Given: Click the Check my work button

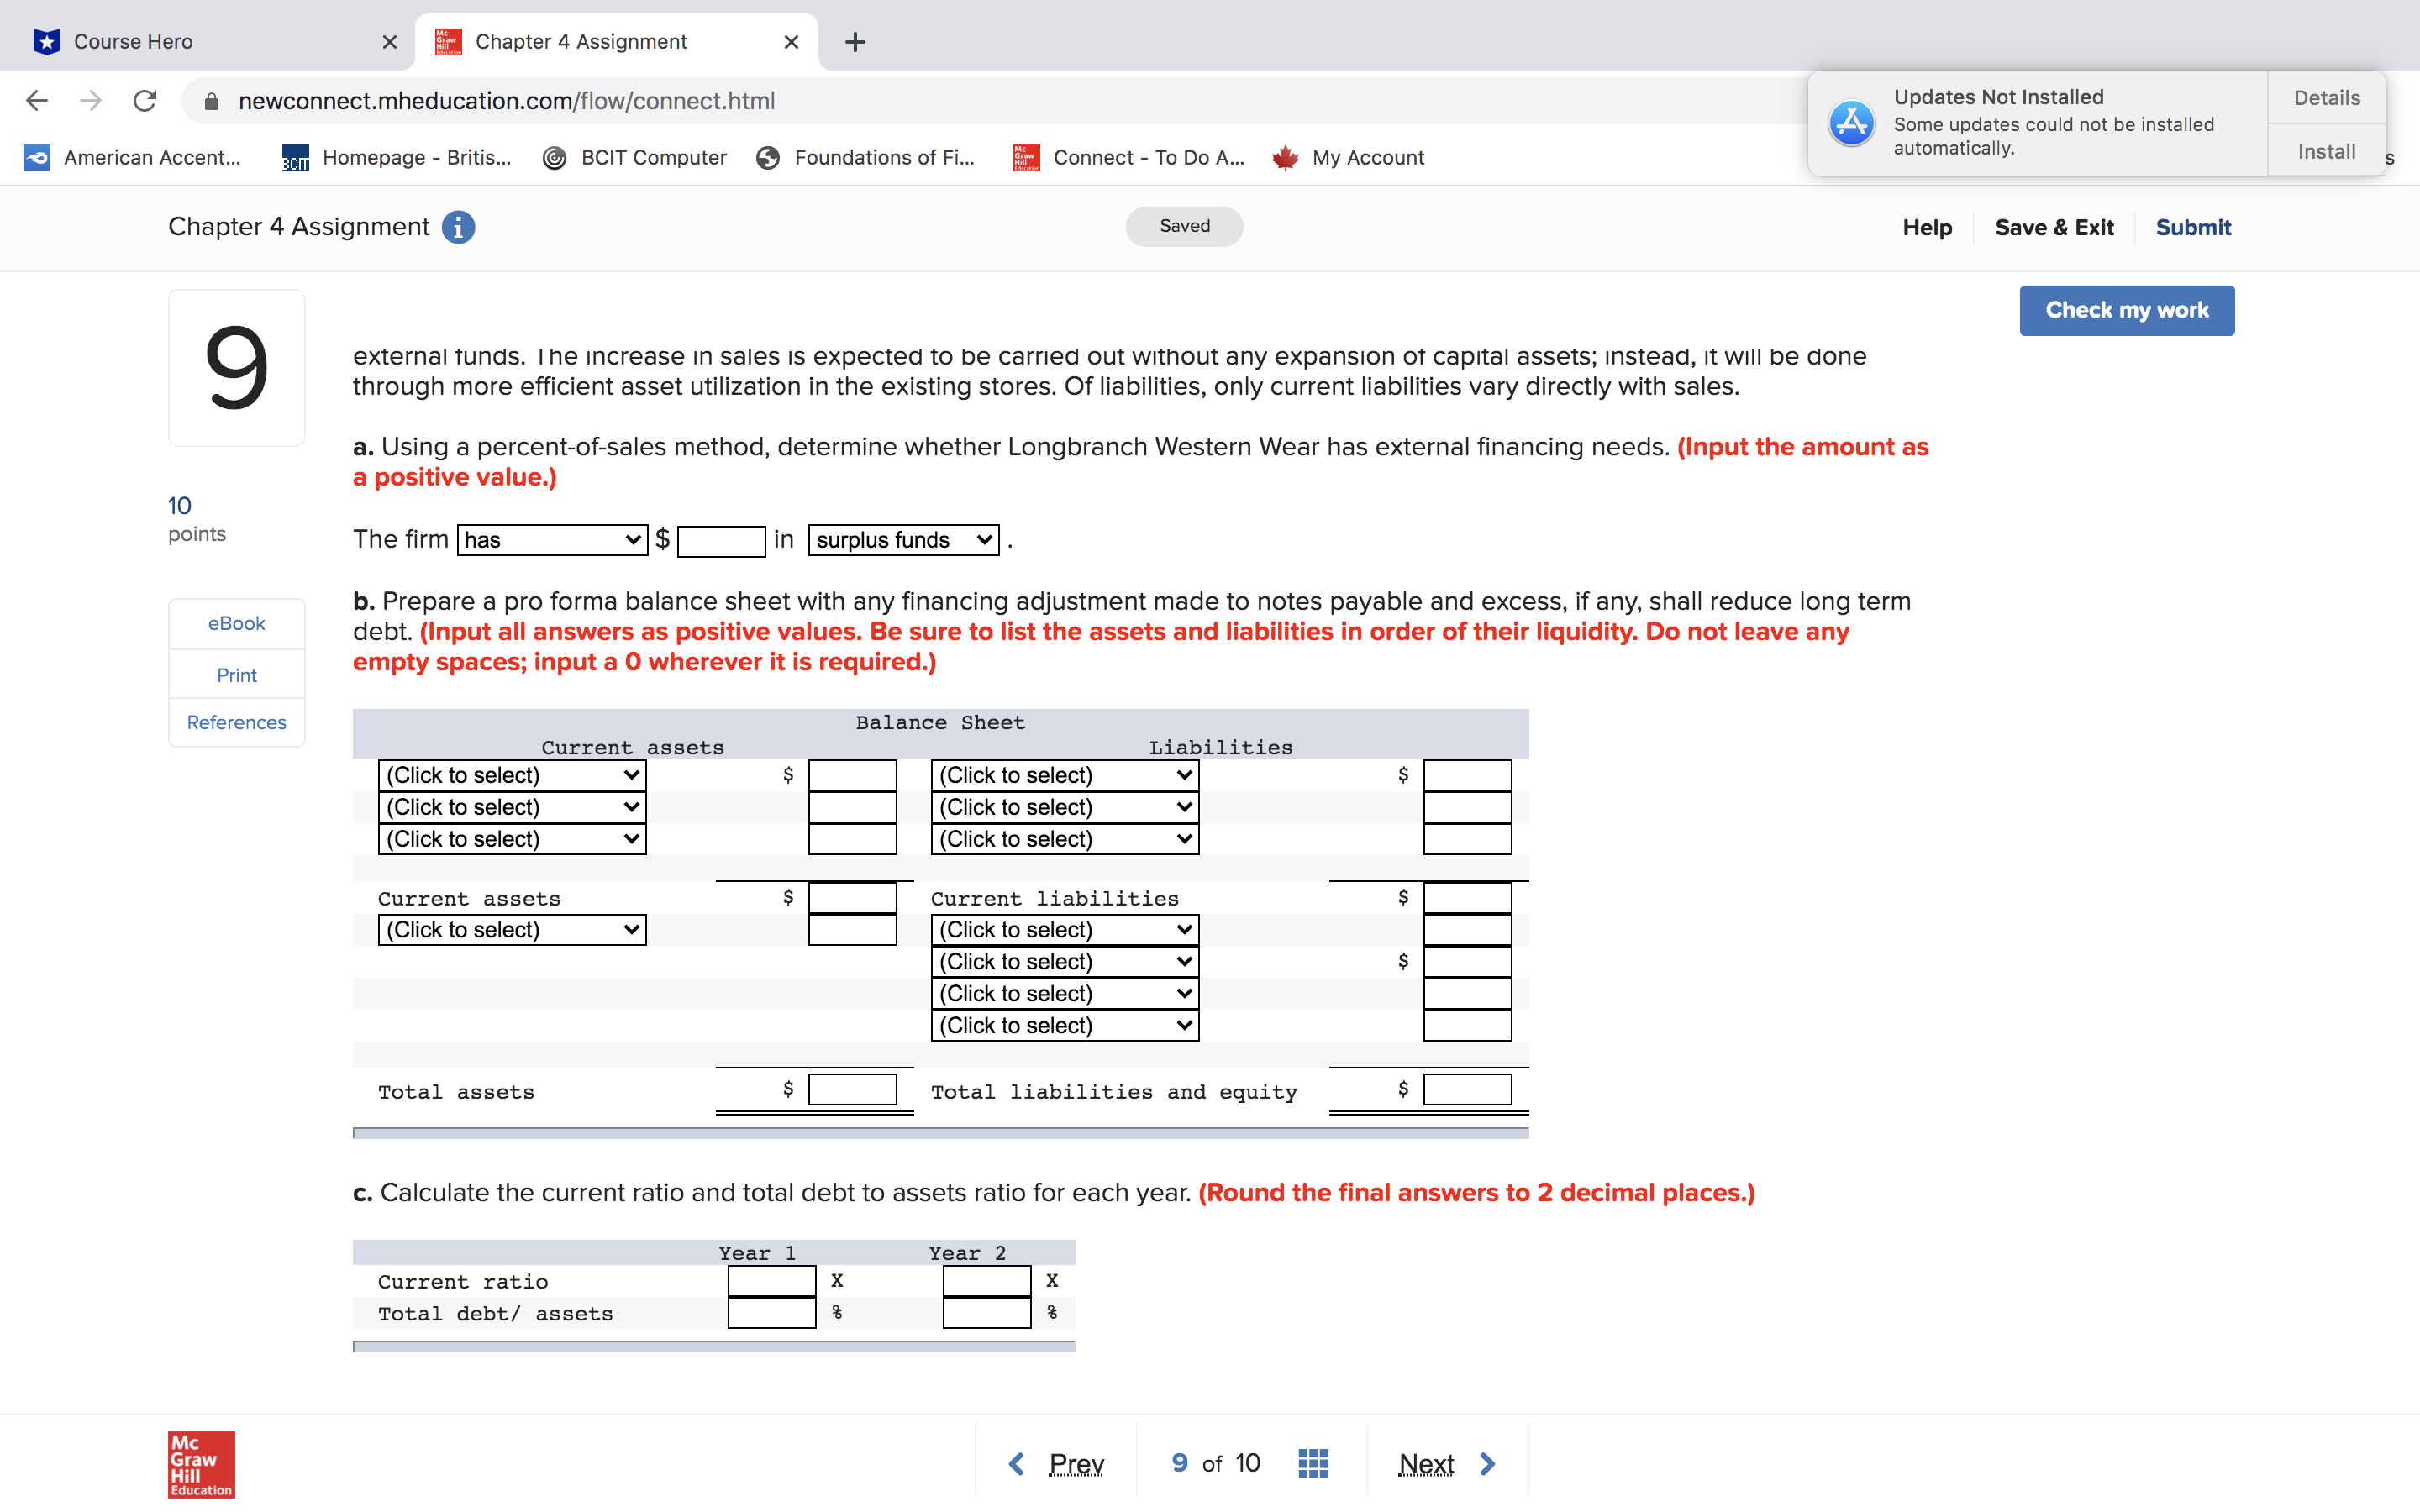Looking at the screenshot, I should pyautogui.click(x=2126, y=310).
